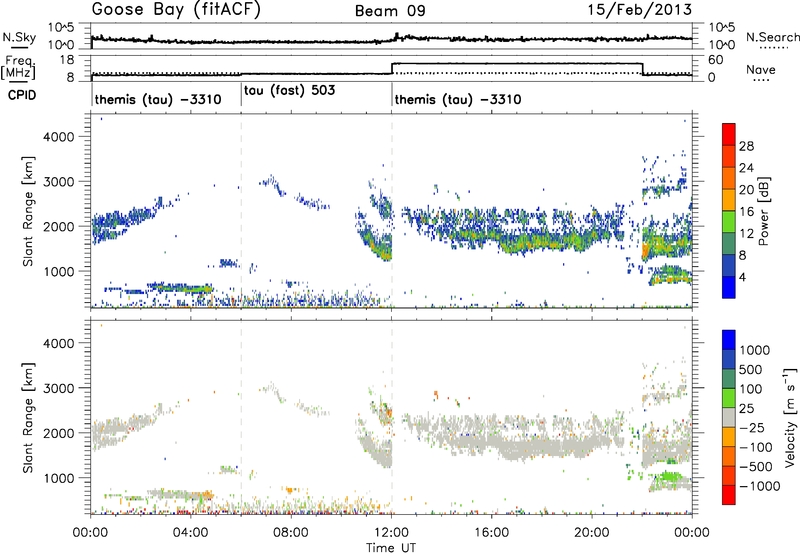Select the 4 tick on Power color bar

click(x=742, y=277)
